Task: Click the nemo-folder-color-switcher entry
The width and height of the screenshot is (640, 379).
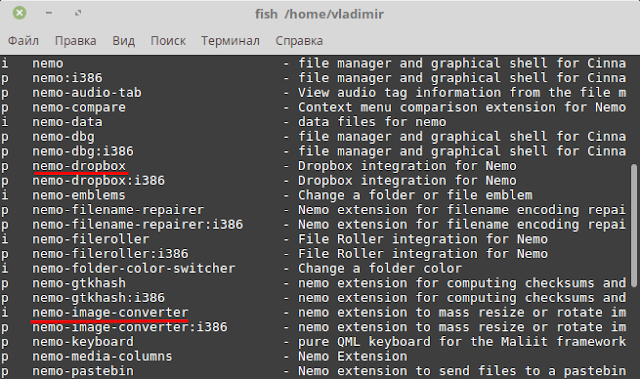Action: pyautogui.click(x=134, y=268)
